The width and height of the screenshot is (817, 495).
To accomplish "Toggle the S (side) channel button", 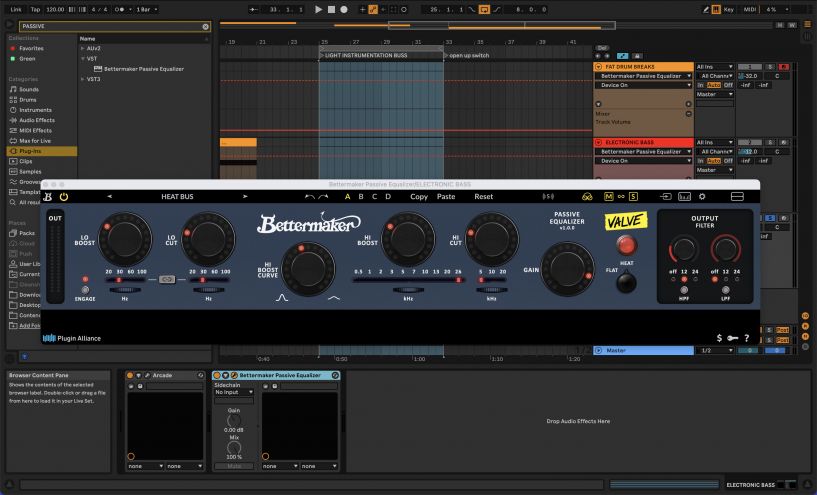I will pyautogui.click(x=634, y=196).
